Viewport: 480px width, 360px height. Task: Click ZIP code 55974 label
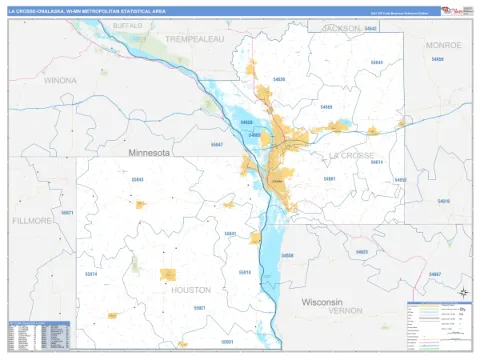pyautogui.click(x=91, y=274)
